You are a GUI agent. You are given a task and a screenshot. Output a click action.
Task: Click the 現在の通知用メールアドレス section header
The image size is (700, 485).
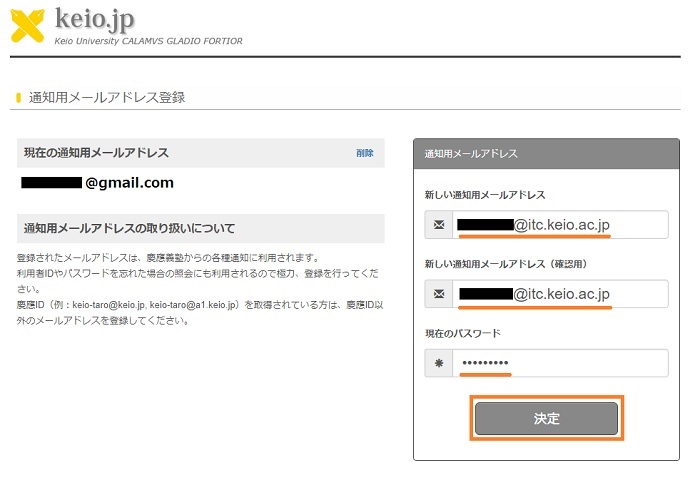tap(96, 153)
